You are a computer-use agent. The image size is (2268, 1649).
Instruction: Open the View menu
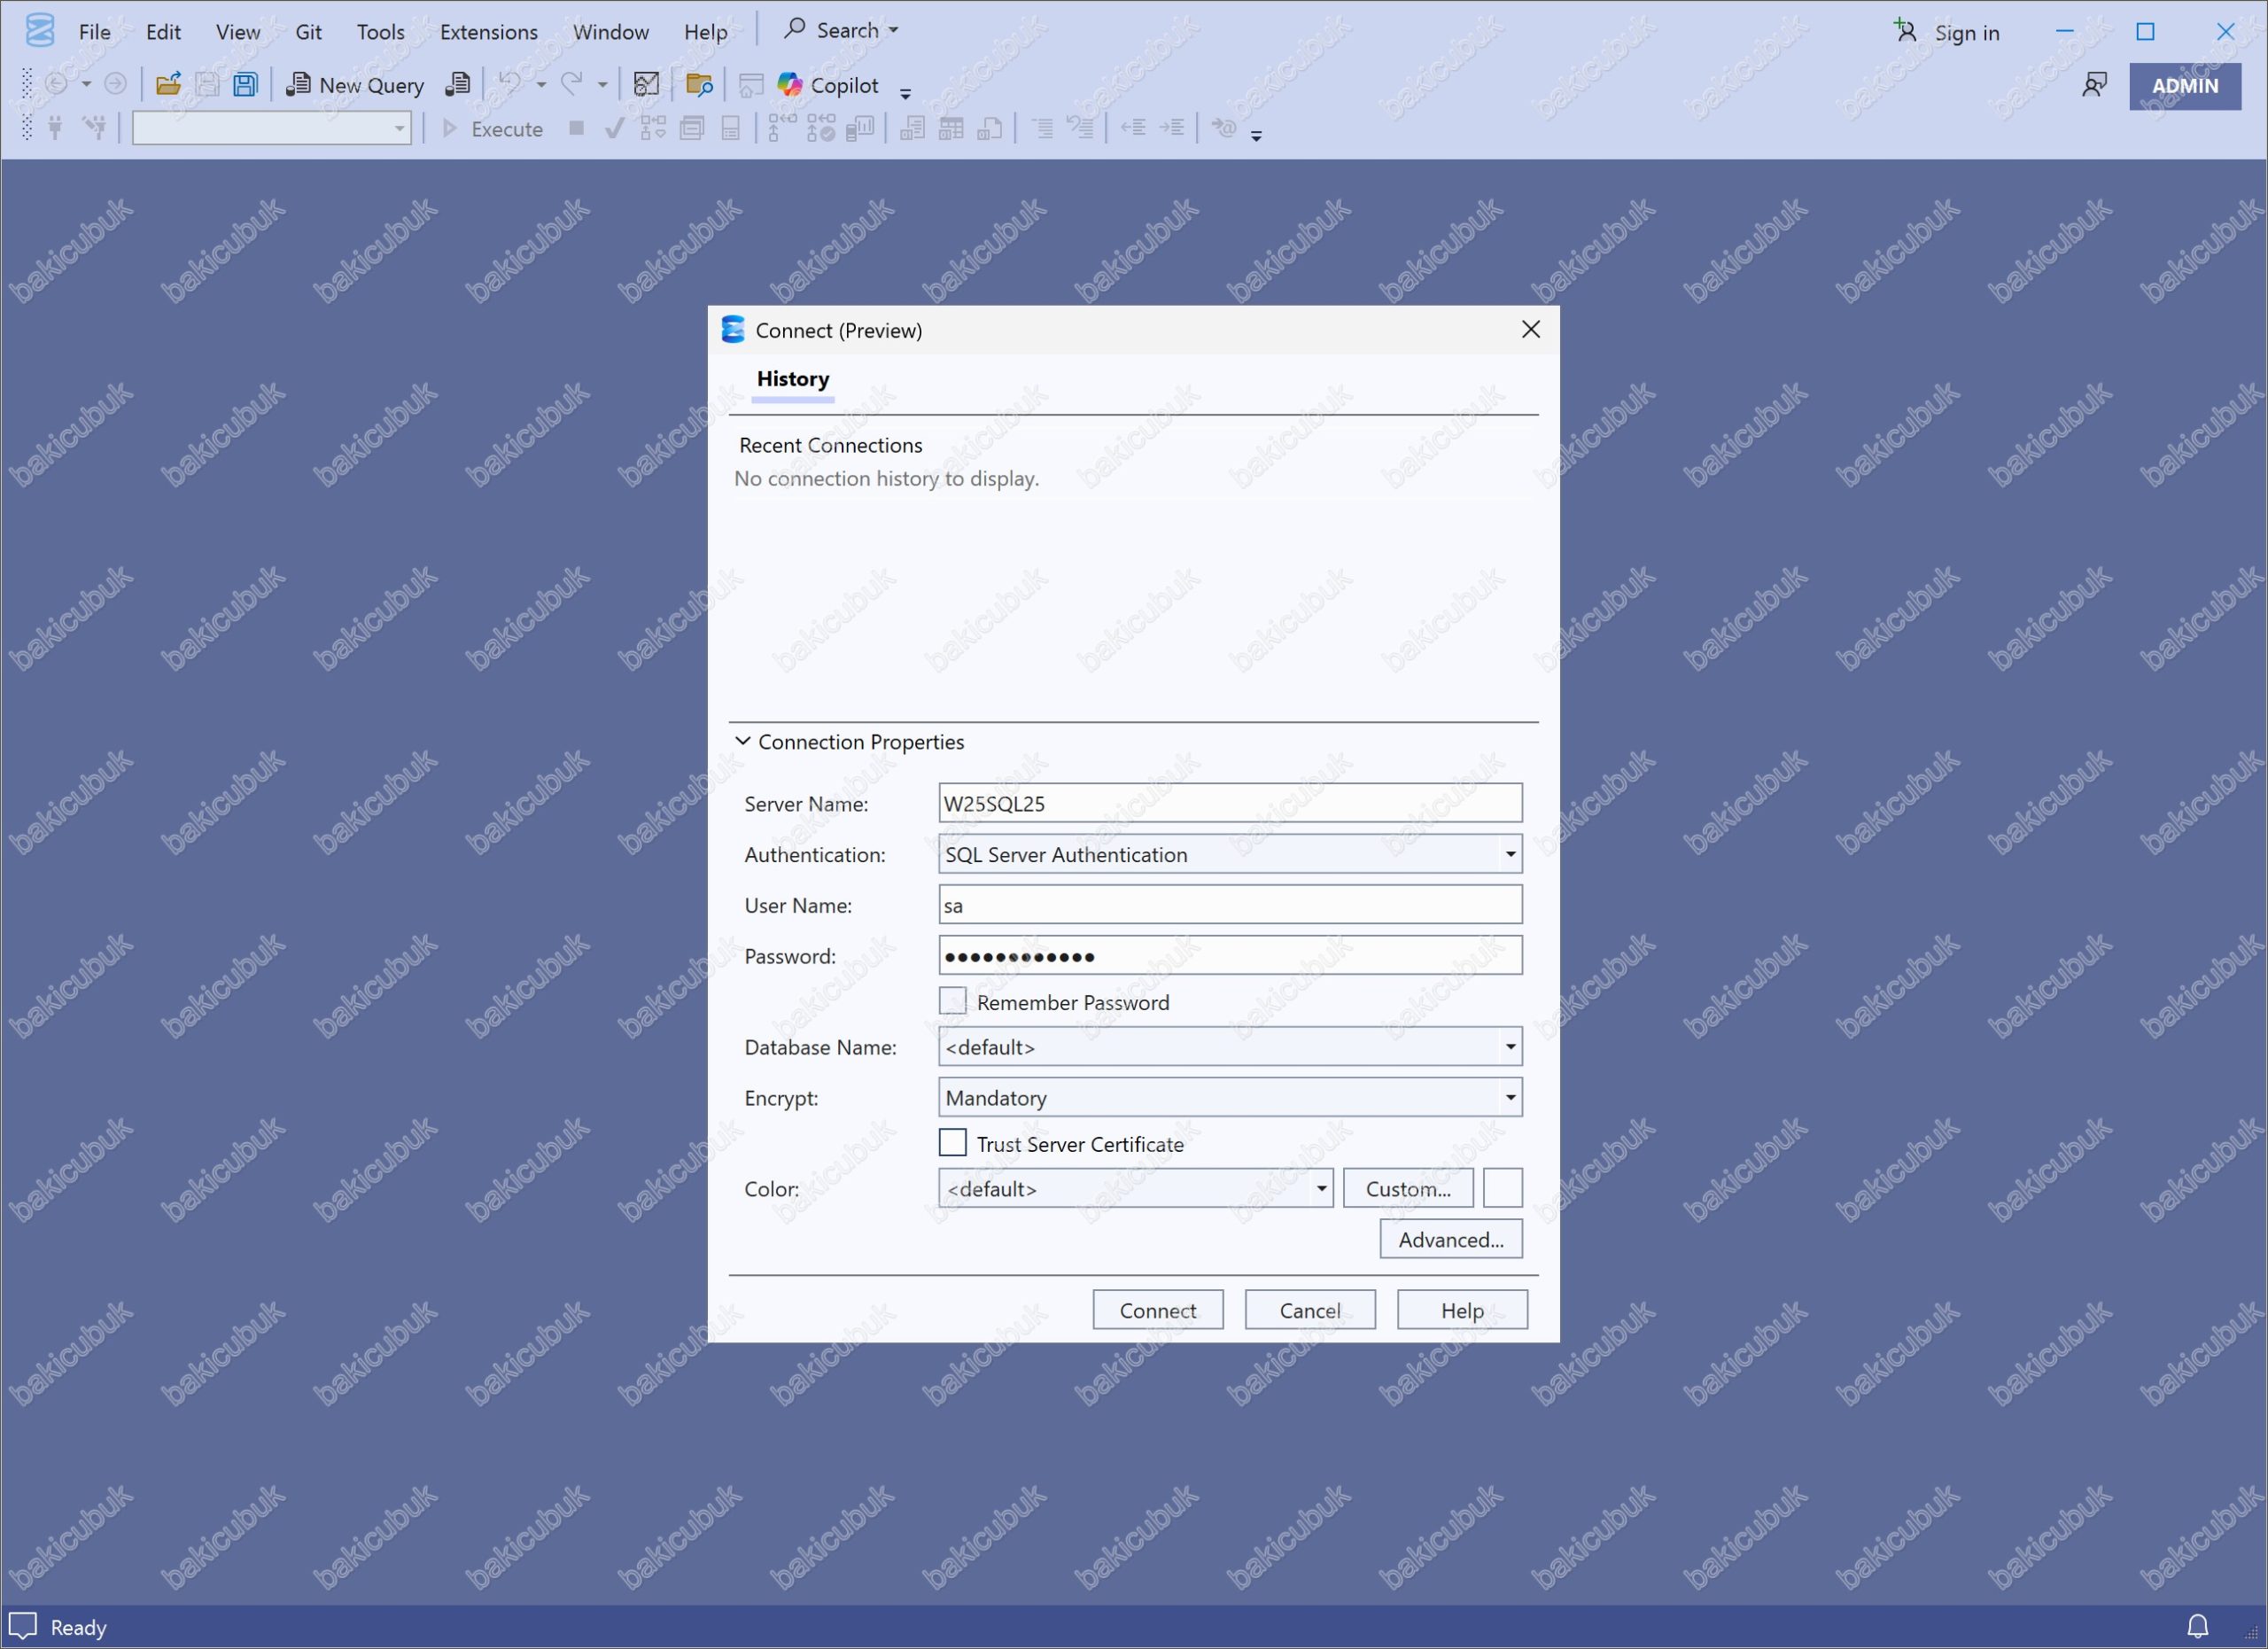pyautogui.click(x=238, y=32)
